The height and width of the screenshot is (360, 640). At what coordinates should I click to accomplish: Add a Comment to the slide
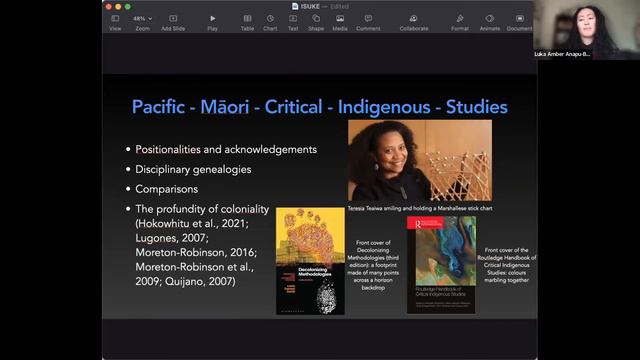click(x=368, y=23)
